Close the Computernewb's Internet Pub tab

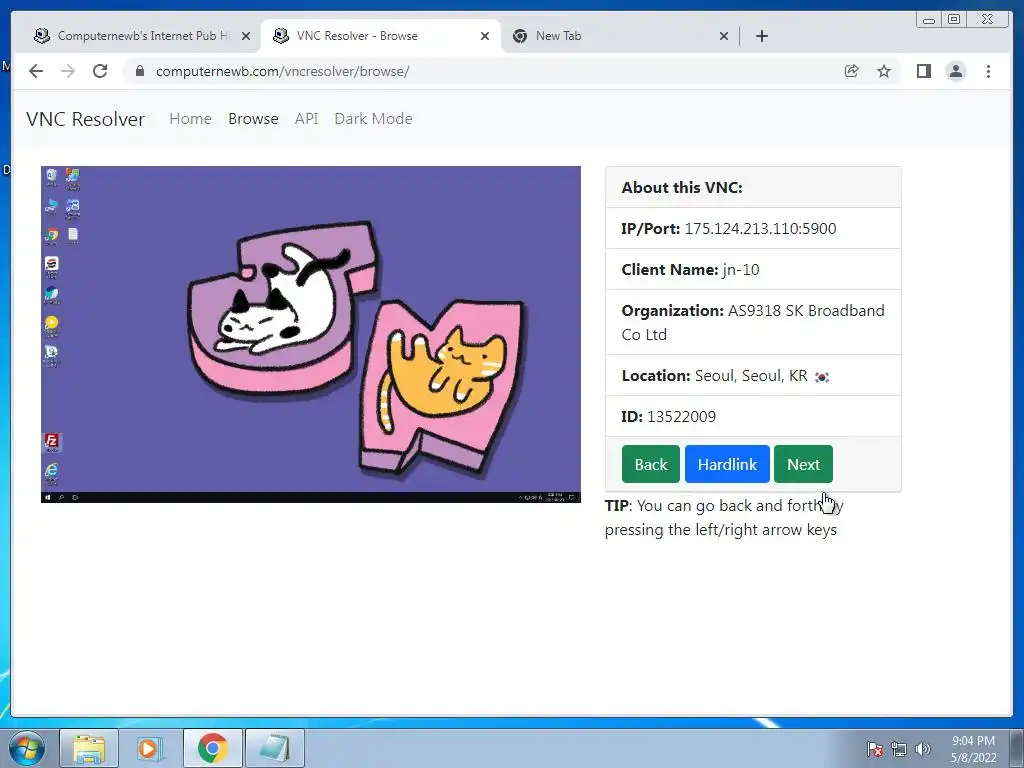[246, 36]
